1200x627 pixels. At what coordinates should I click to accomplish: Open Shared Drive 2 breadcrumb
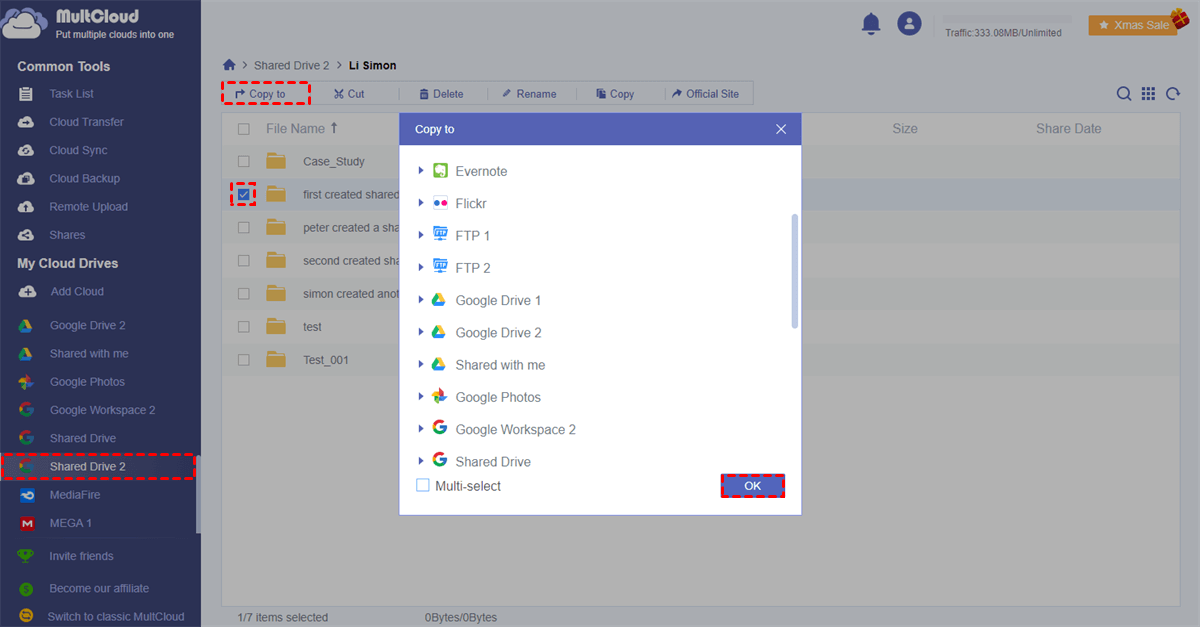tap(291, 65)
